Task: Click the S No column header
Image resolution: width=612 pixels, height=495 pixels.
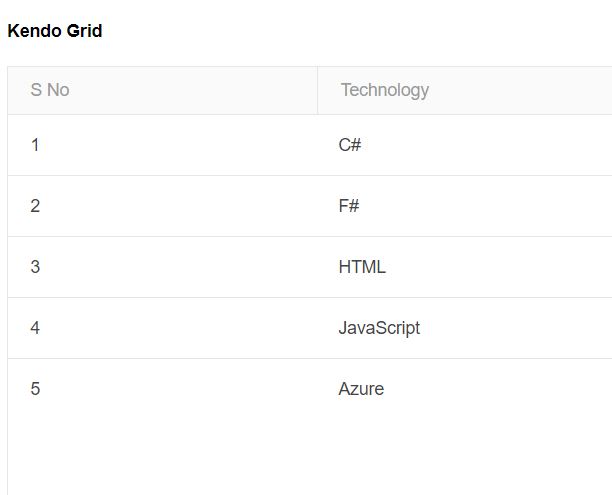Action: click(x=162, y=90)
